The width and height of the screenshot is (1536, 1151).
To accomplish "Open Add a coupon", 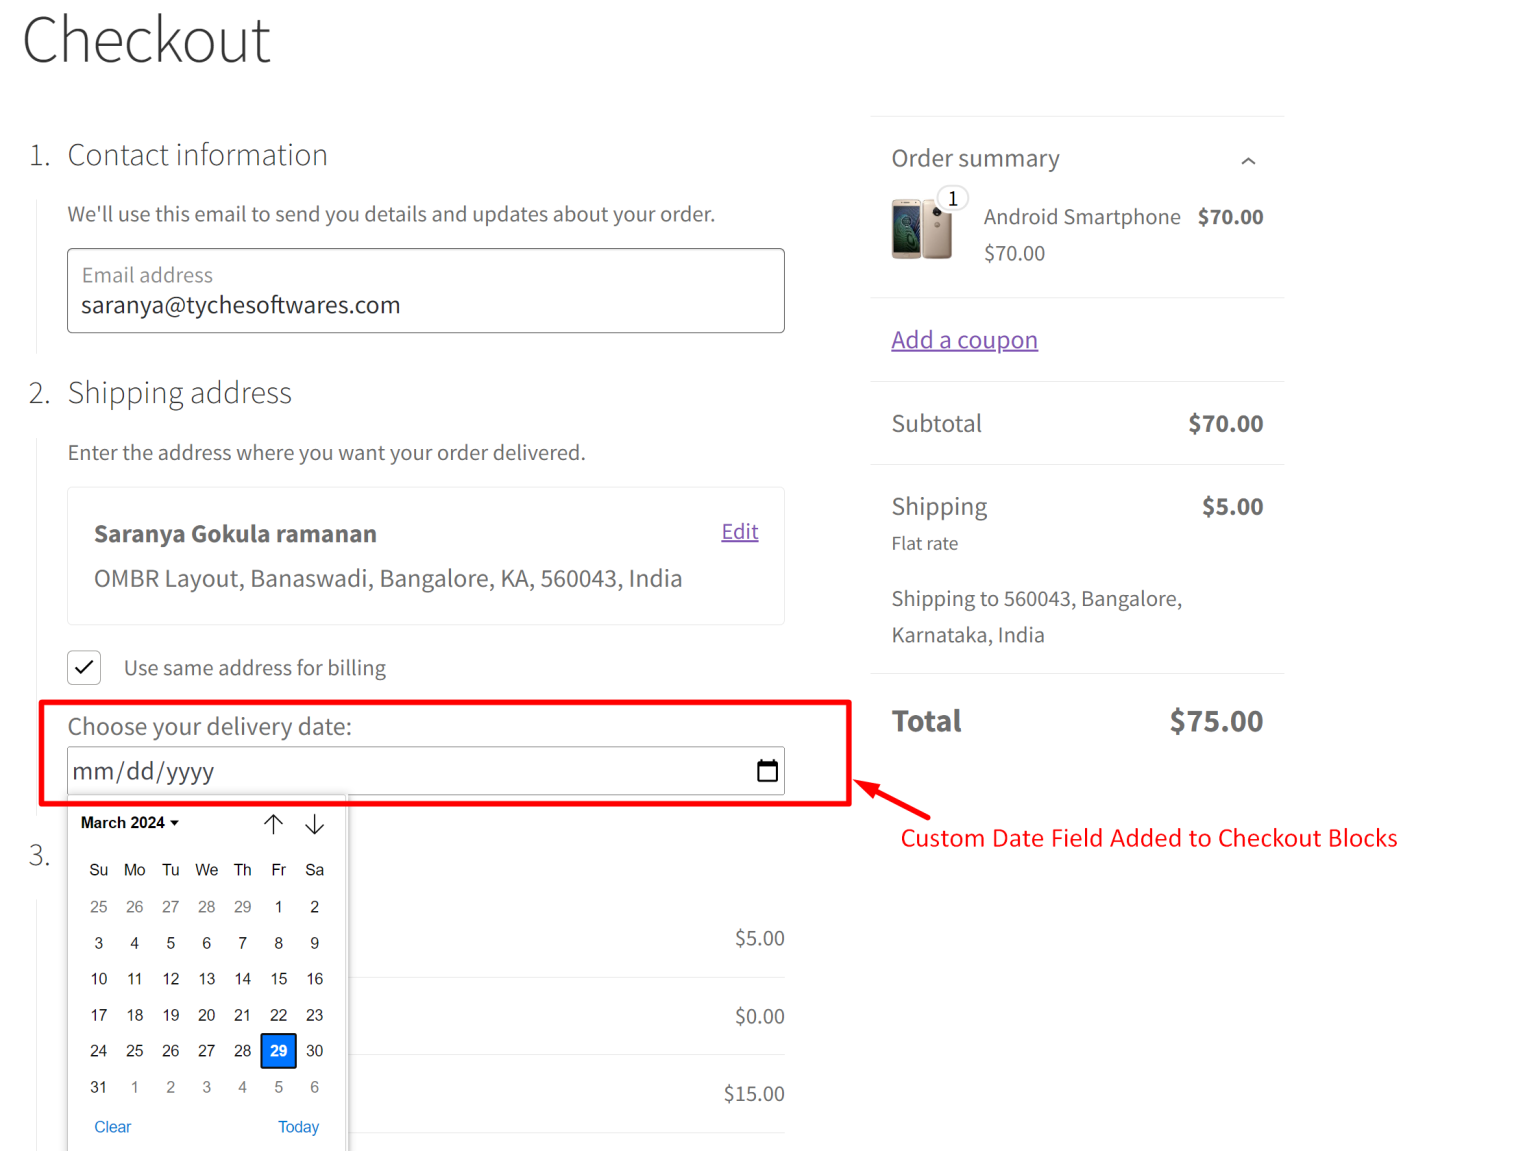I will click(963, 339).
